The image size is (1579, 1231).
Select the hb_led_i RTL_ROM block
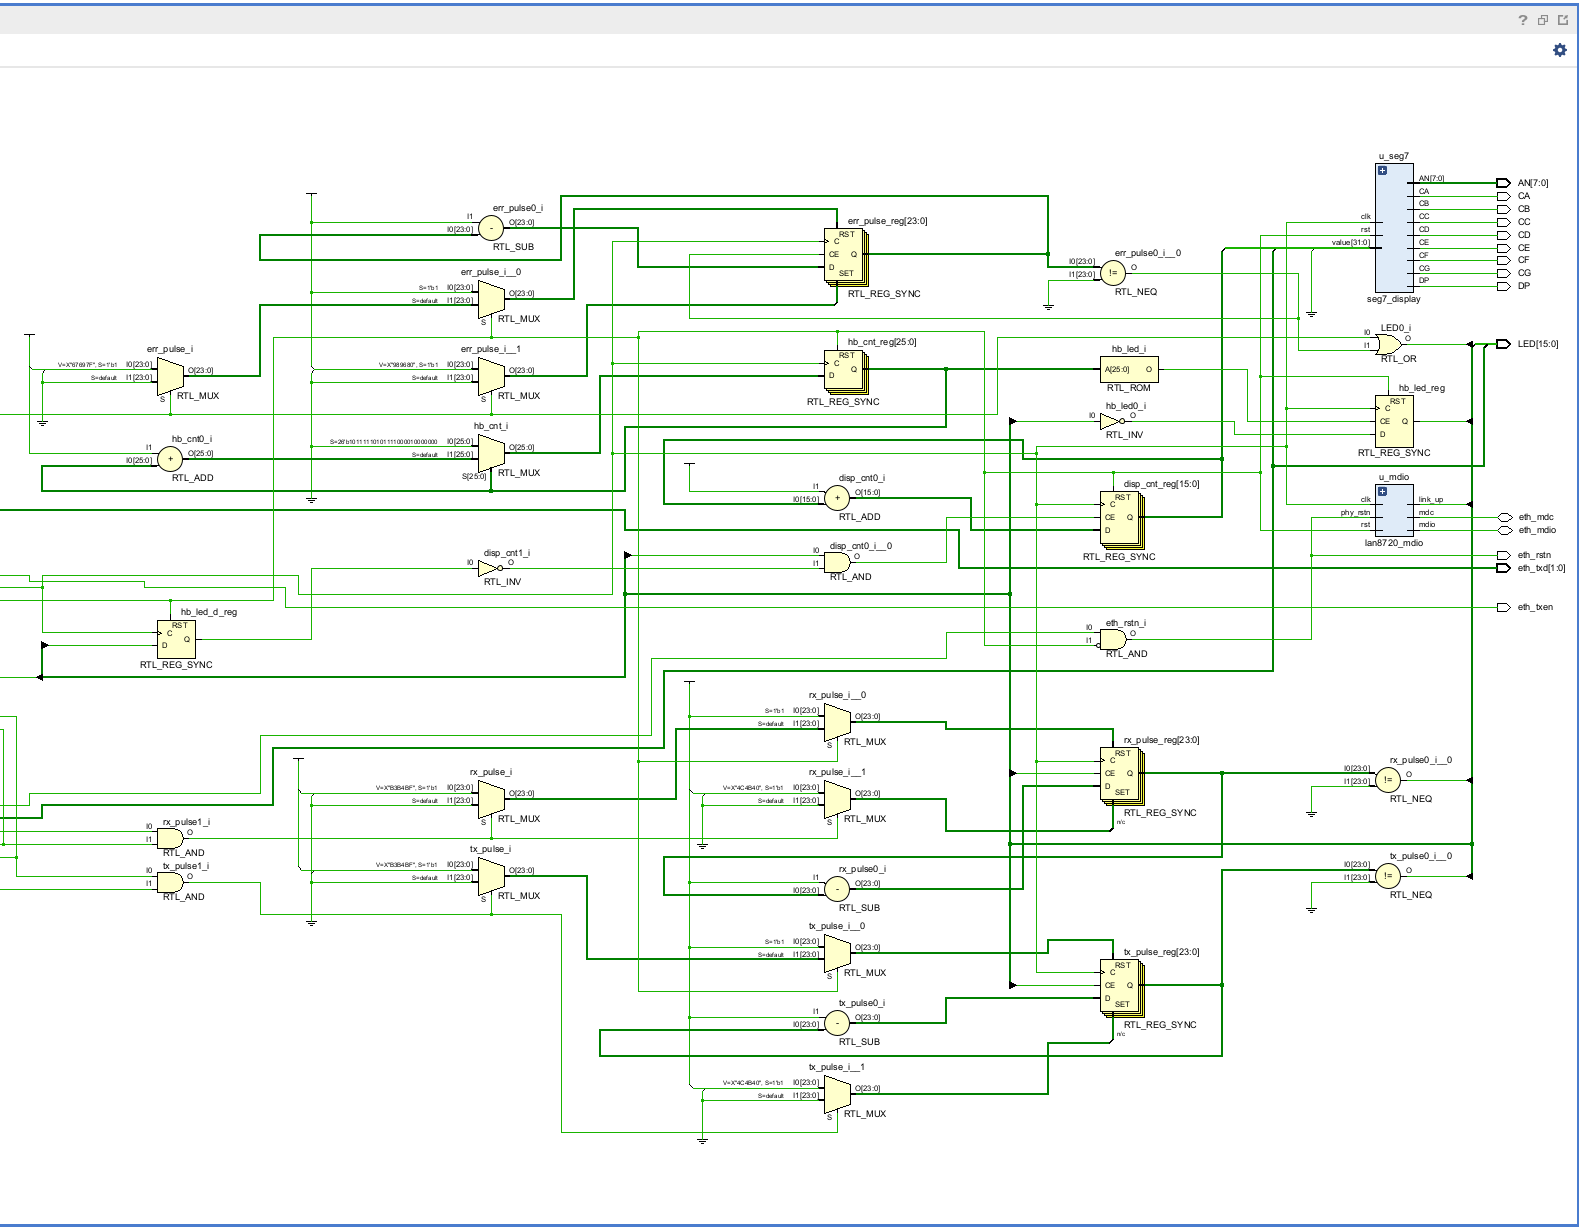(x=1129, y=369)
